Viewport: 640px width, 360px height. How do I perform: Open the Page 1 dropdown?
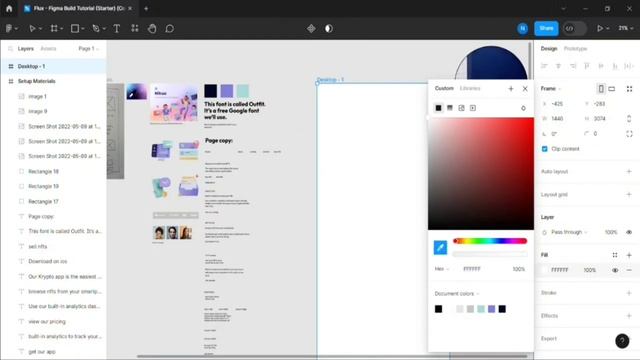[89, 49]
